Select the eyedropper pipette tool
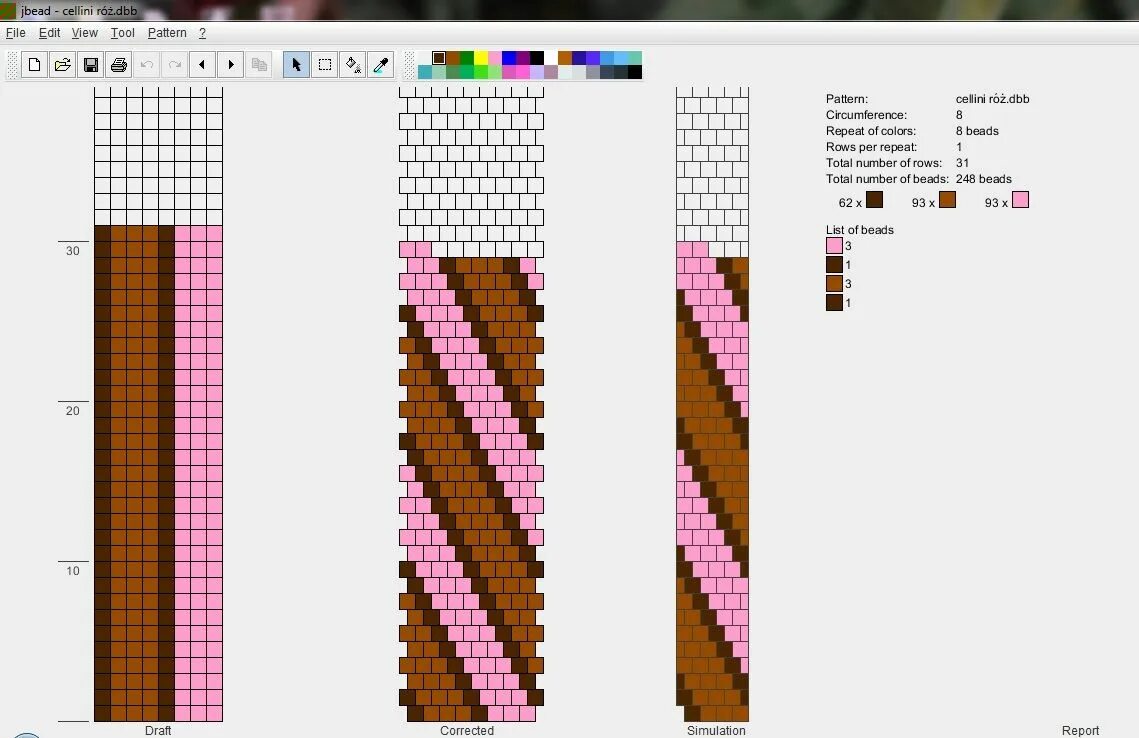The height and width of the screenshot is (738, 1139). pyautogui.click(x=381, y=65)
